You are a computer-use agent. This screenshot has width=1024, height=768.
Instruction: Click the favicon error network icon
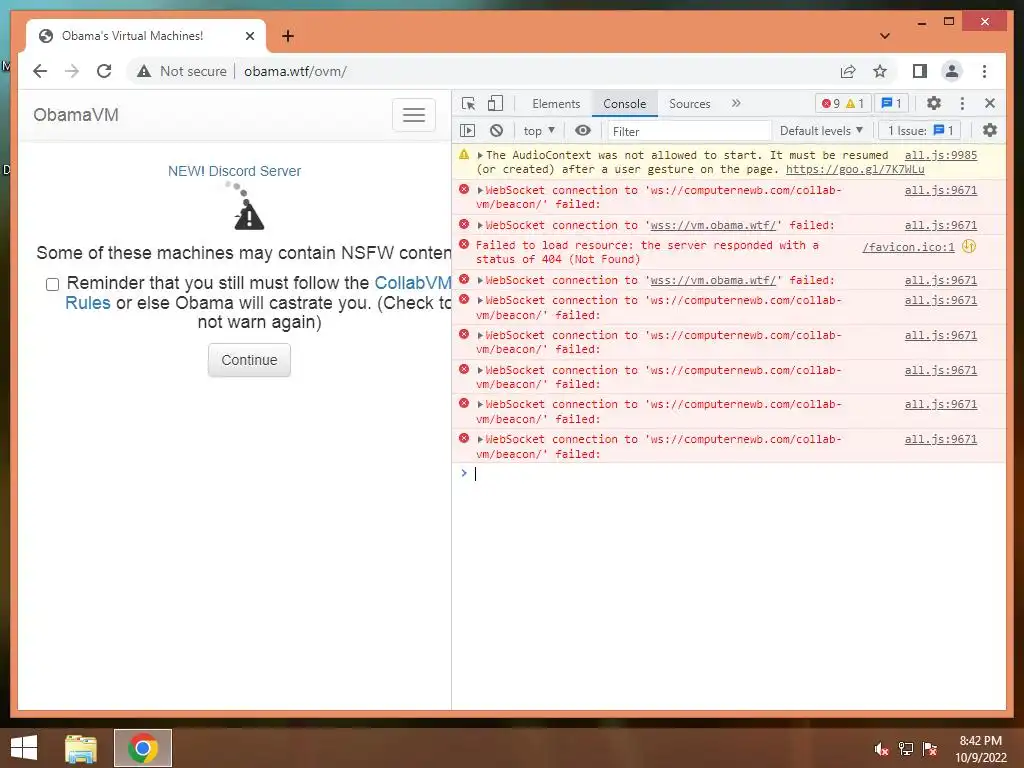(x=969, y=246)
